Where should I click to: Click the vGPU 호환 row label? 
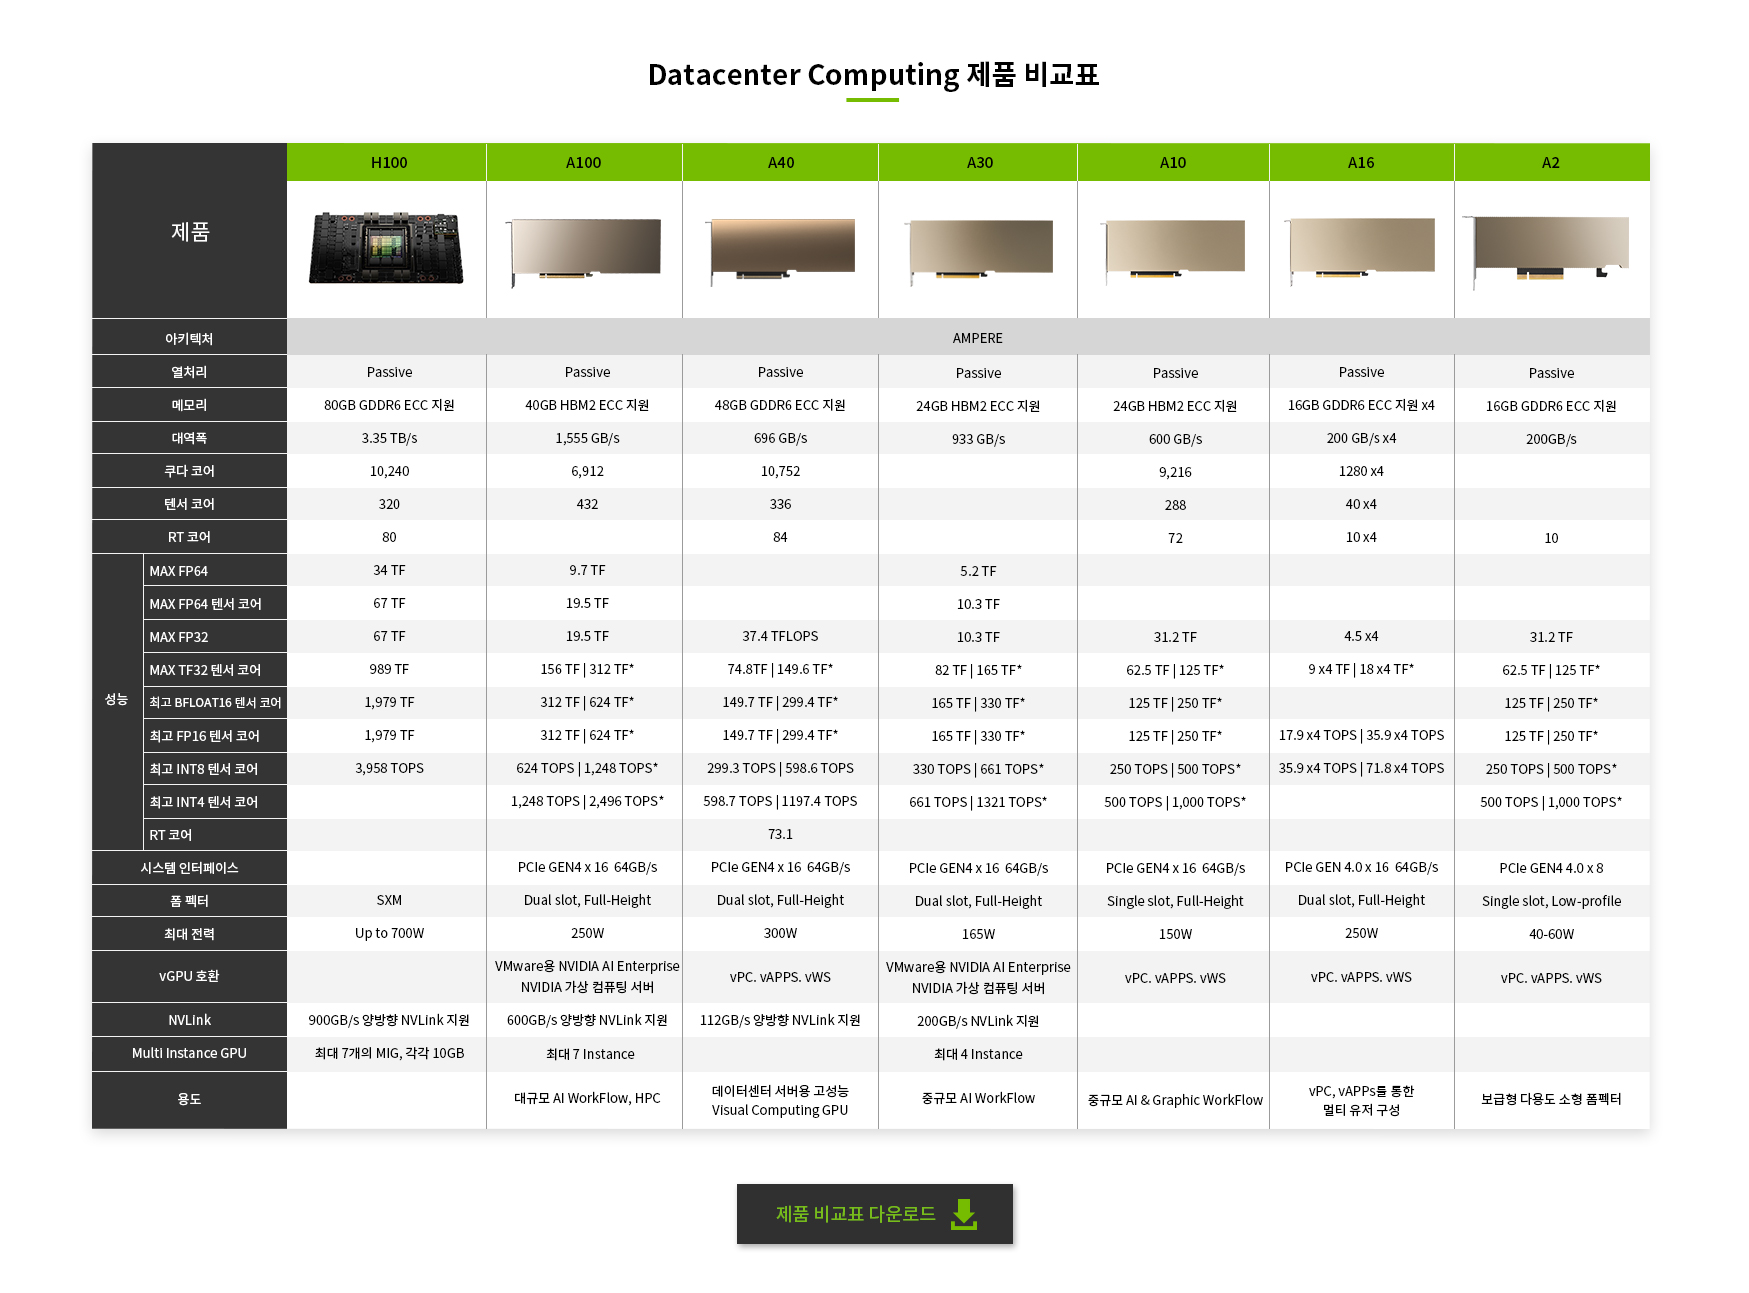(190, 976)
